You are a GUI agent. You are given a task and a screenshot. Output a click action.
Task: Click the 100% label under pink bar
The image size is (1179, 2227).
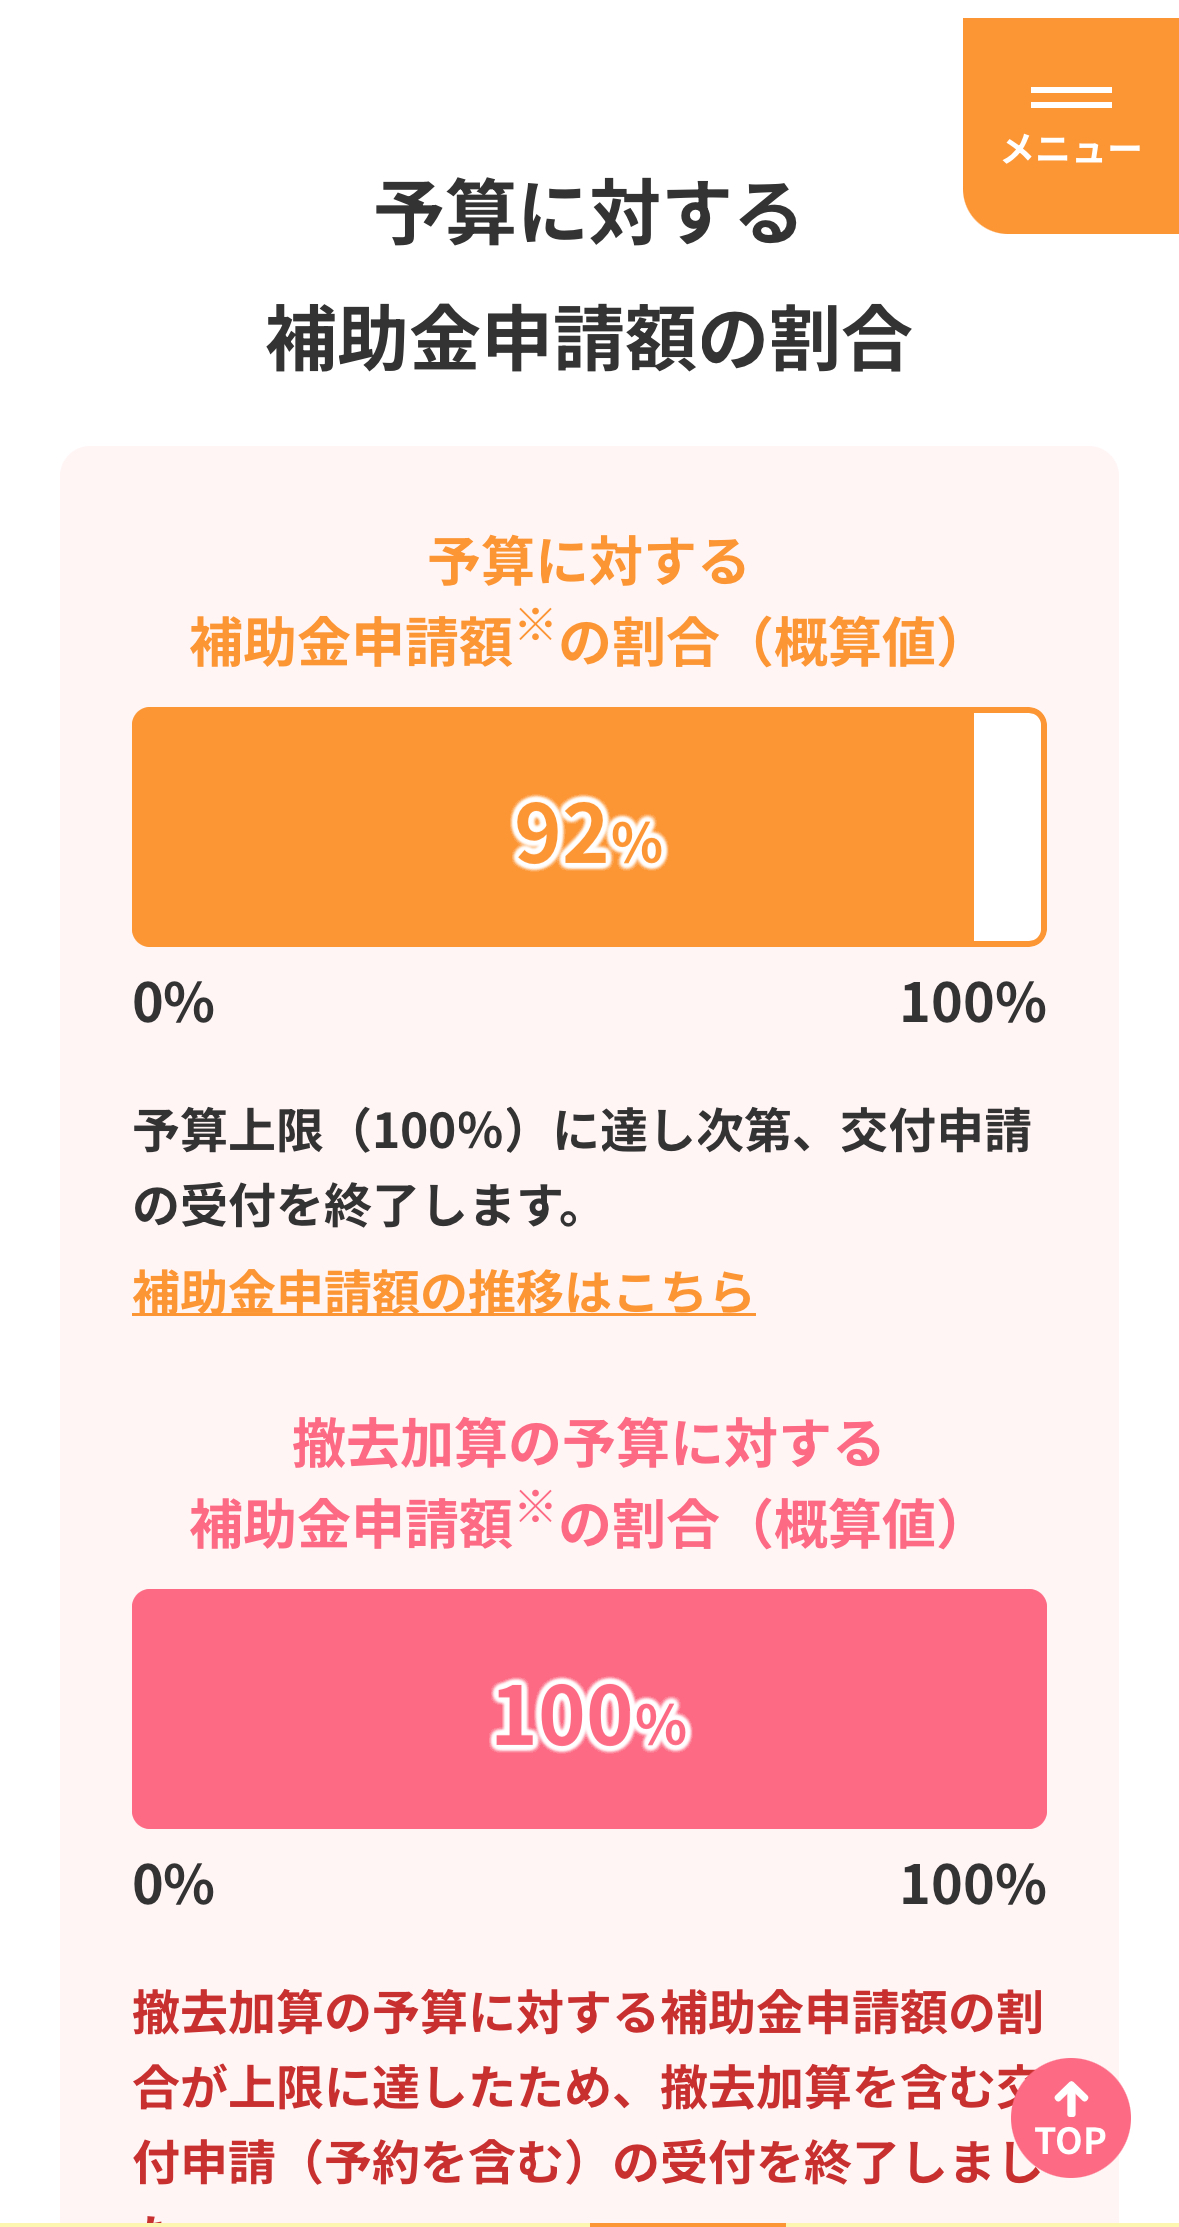972,1885
